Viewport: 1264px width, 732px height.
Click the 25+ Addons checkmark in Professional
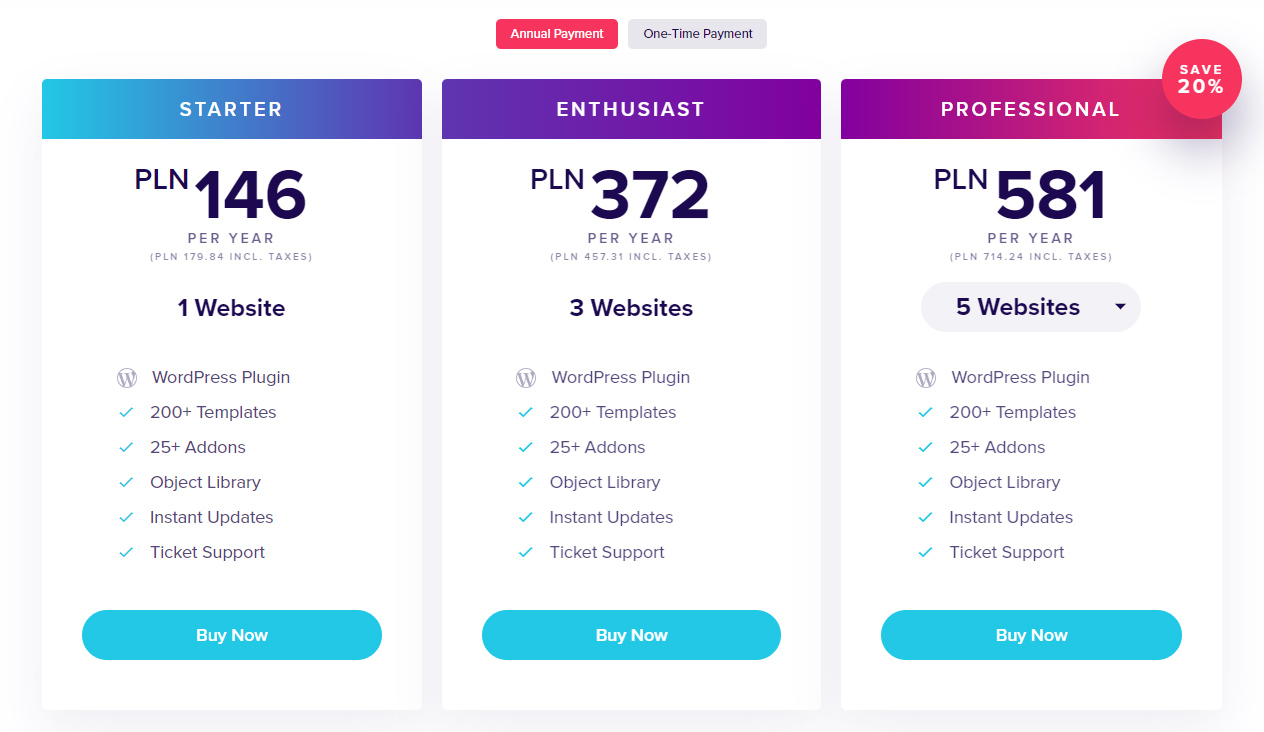click(x=925, y=447)
